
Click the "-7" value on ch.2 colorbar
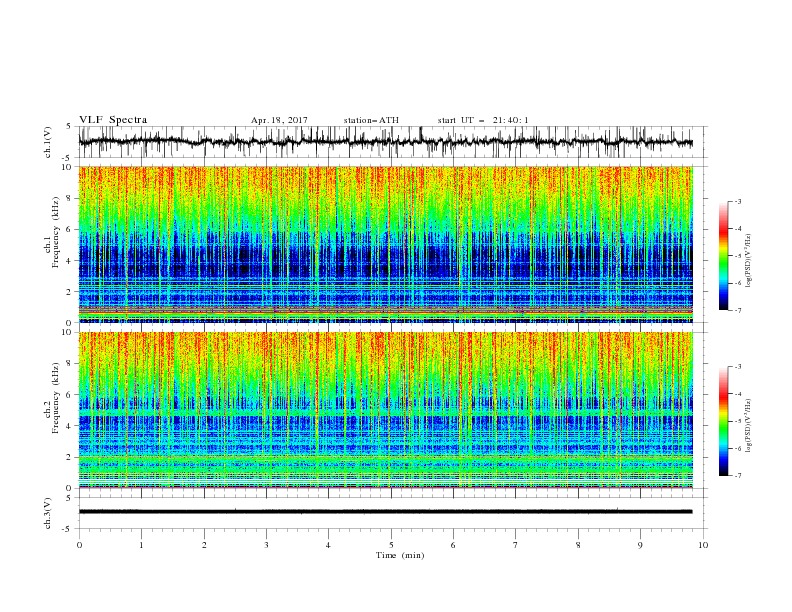click(x=737, y=475)
